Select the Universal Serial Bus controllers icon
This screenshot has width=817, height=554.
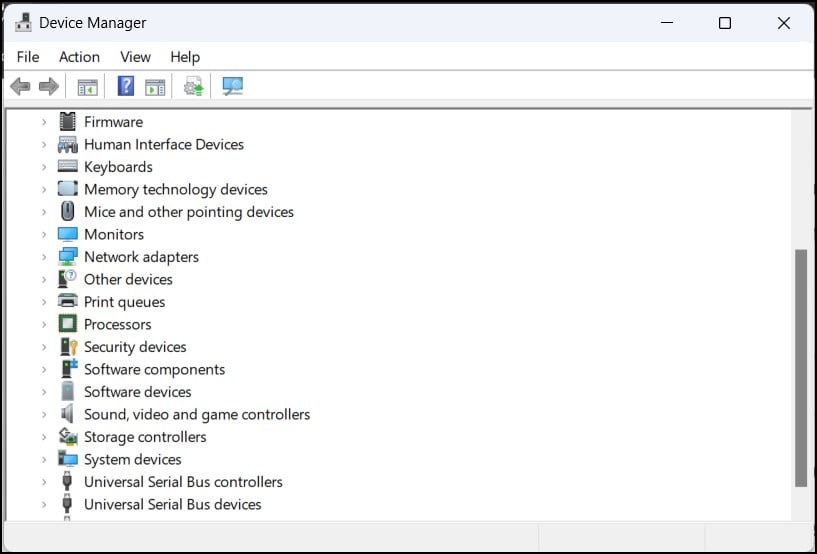pyautogui.click(x=67, y=482)
